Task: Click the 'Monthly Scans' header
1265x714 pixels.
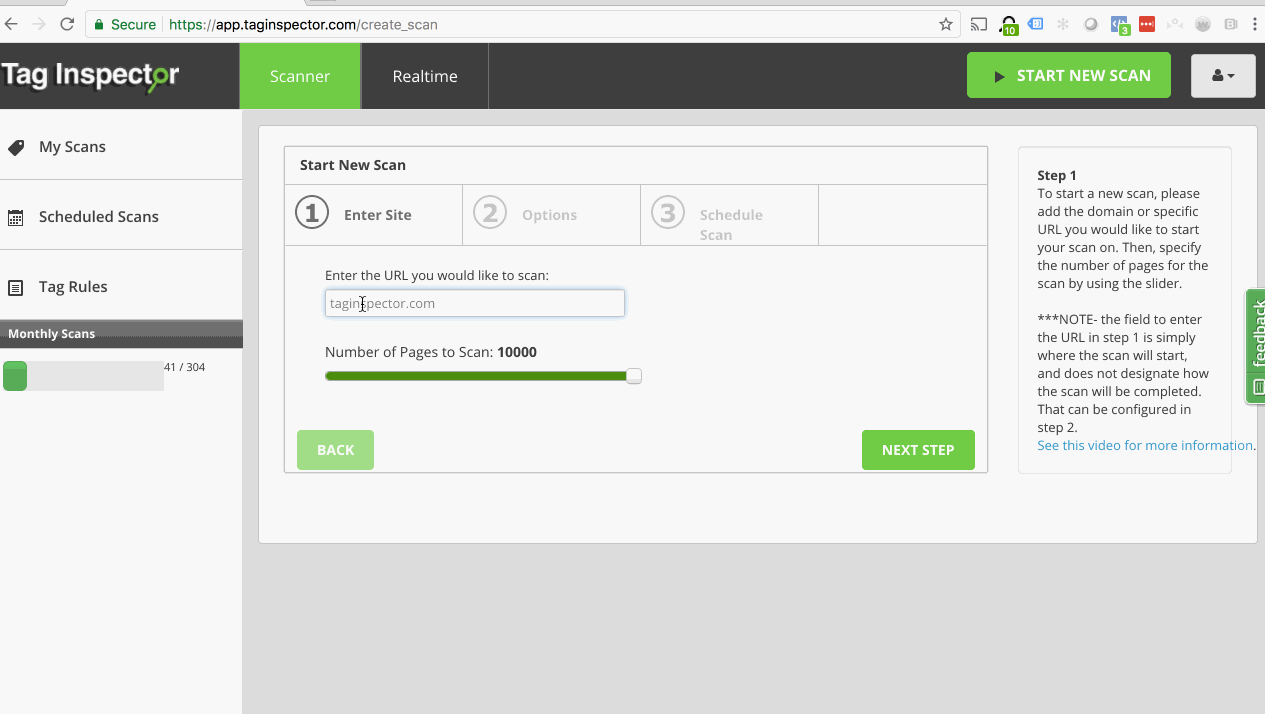Action: click(52, 334)
